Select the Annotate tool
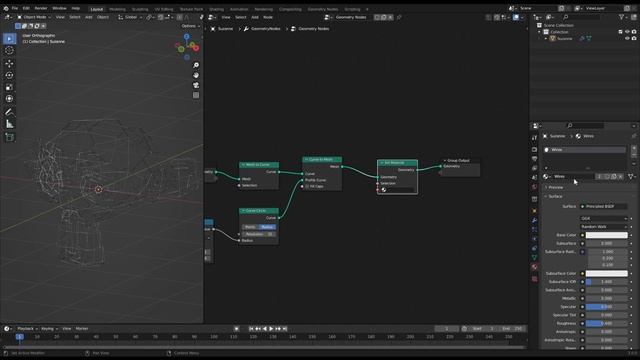The width and height of the screenshot is (640, 360). (x=9, y=112)
